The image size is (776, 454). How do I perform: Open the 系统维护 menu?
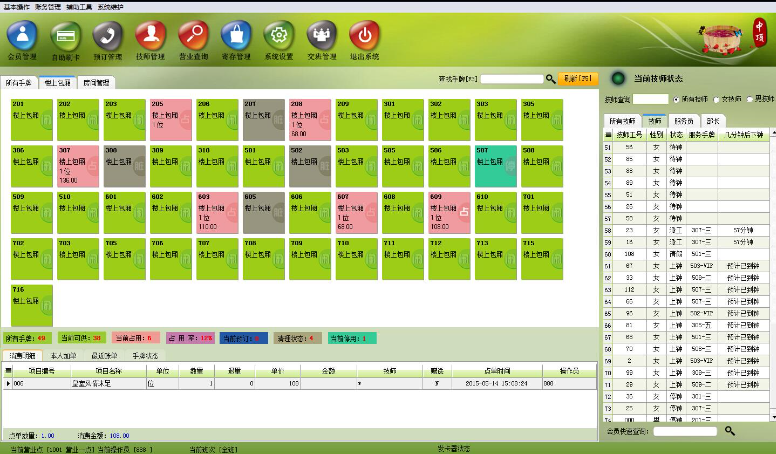click(x=110, y=7)
